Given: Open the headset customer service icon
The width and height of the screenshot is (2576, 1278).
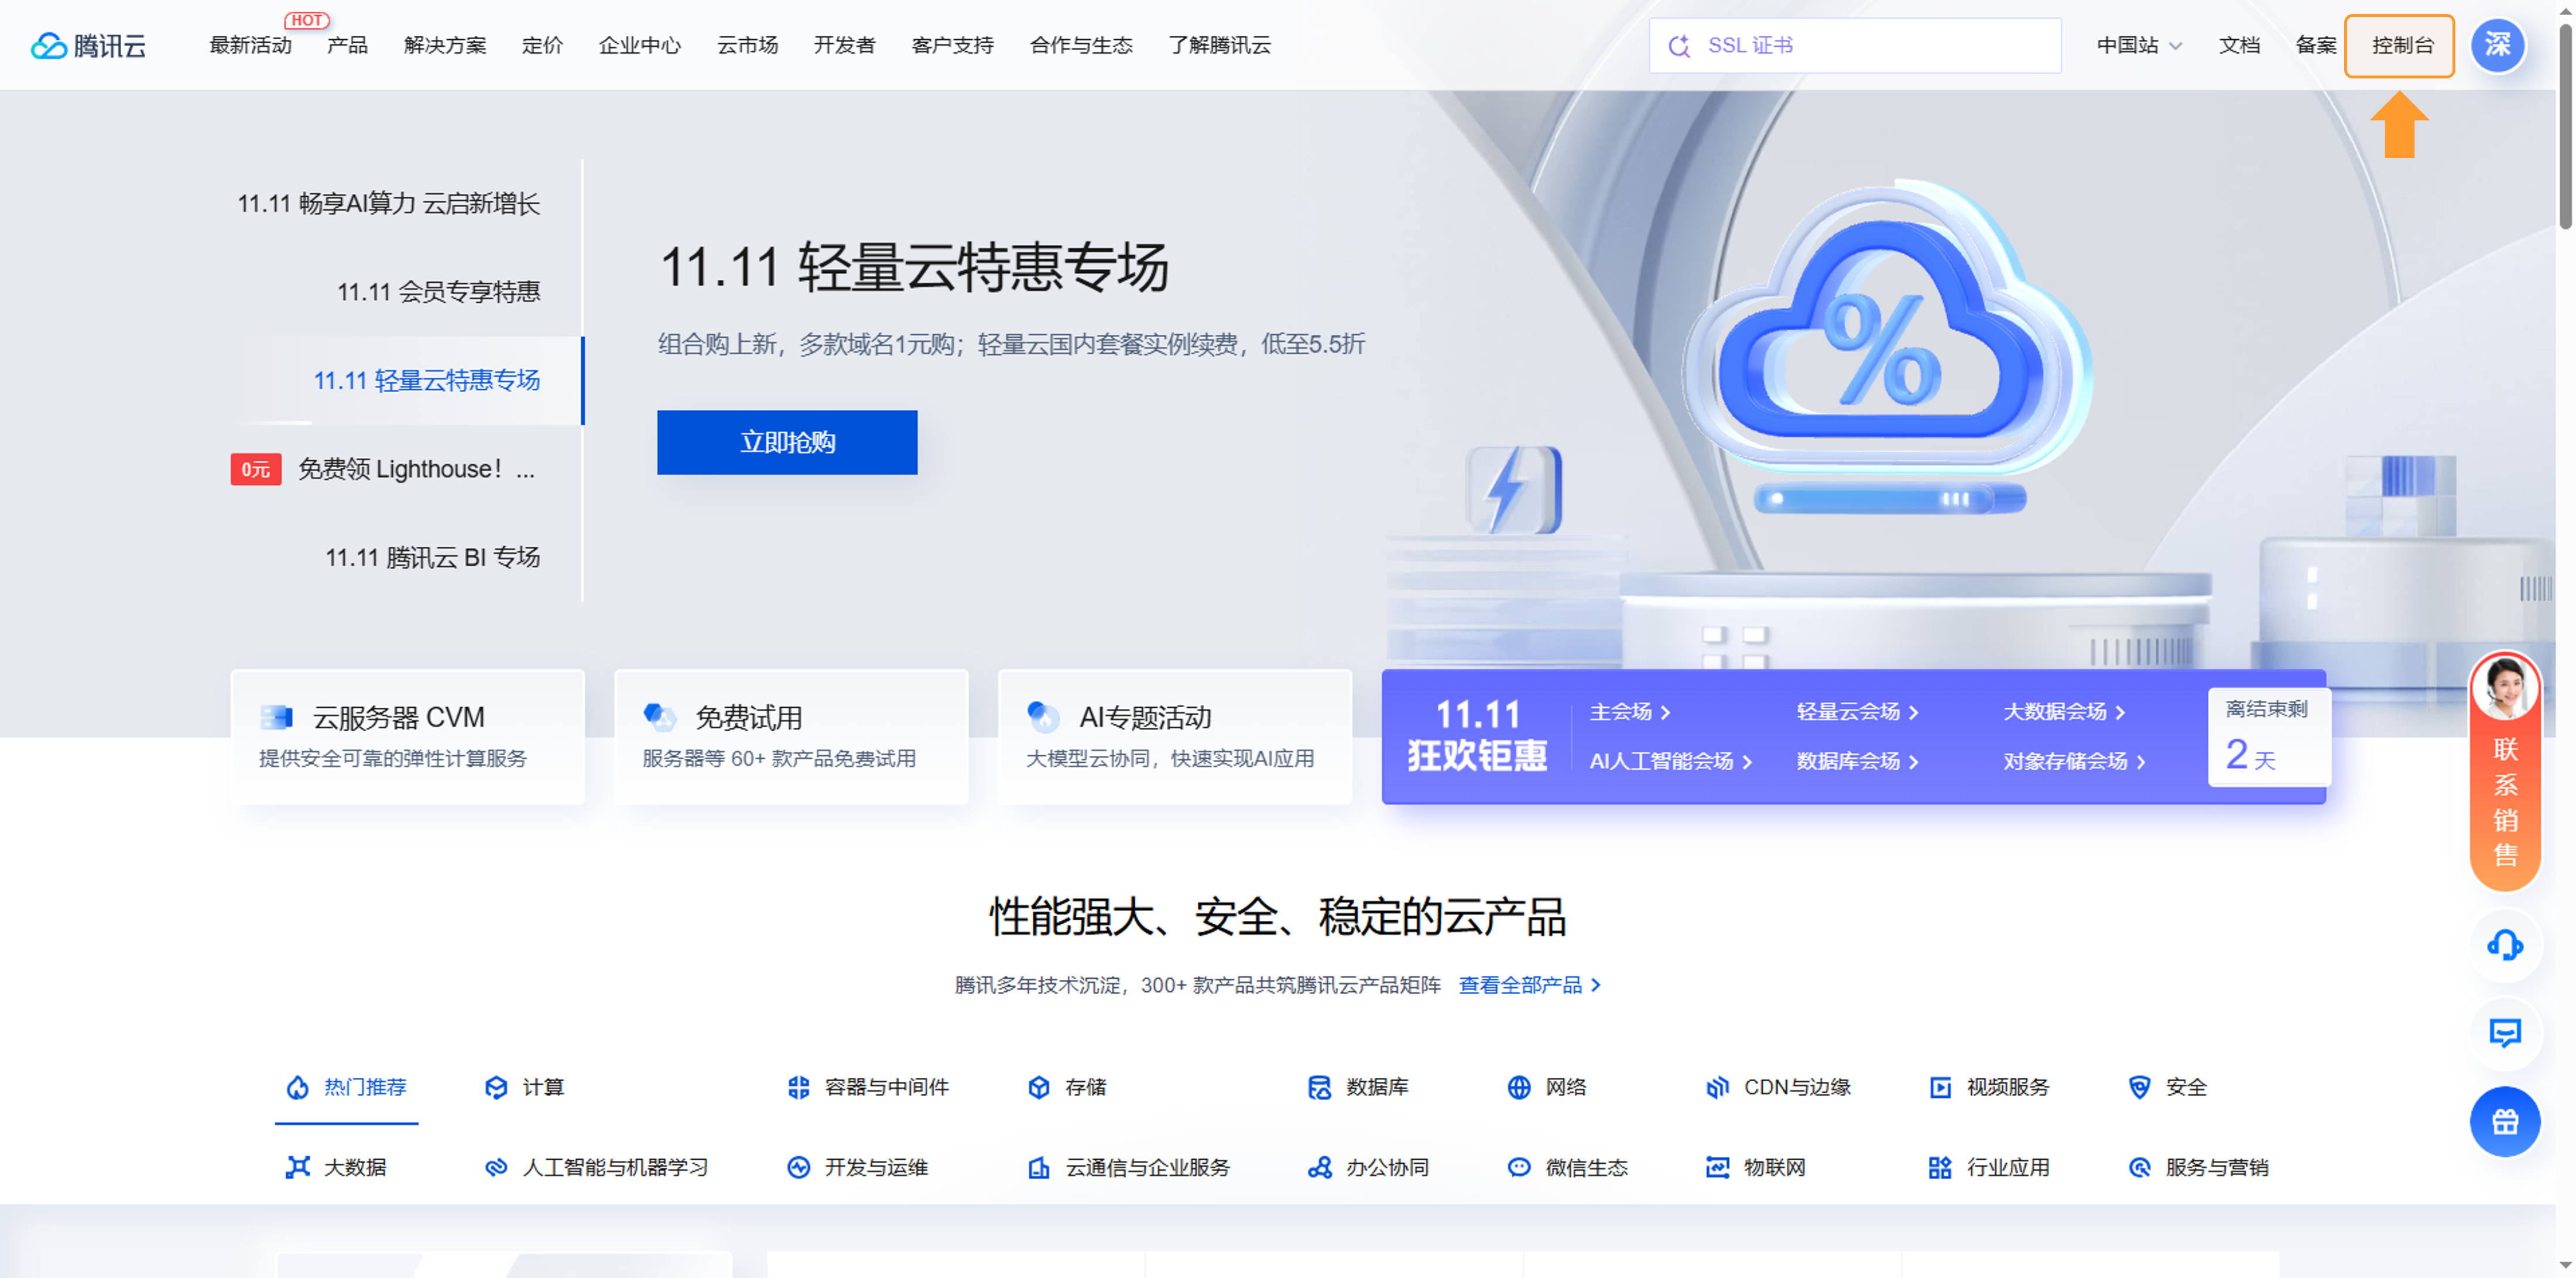Looking at the screenshot, I should 2504,944.
